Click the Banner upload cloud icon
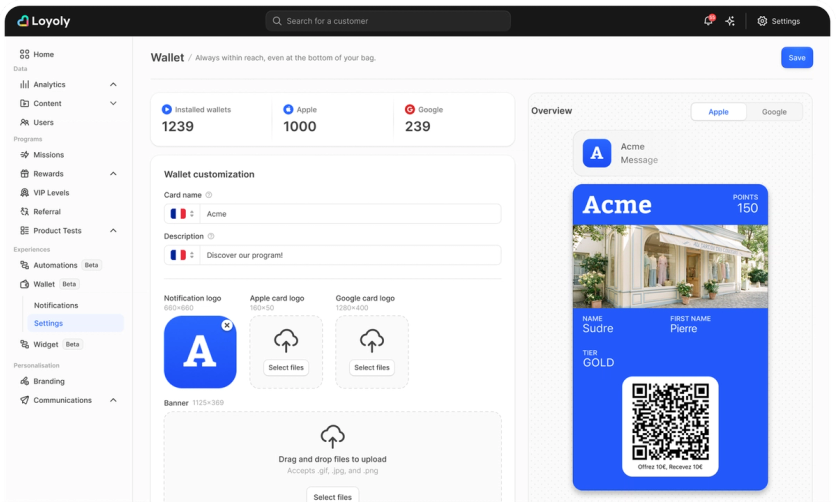Viewport: 836px width, 502px height. pos(333,436)
